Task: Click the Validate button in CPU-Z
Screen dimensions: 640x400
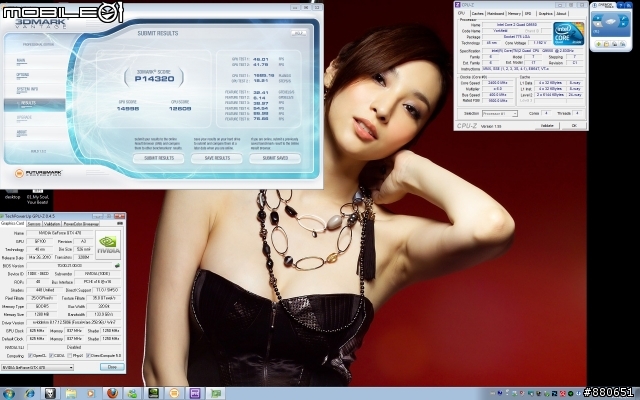Action: coord(547,126)
